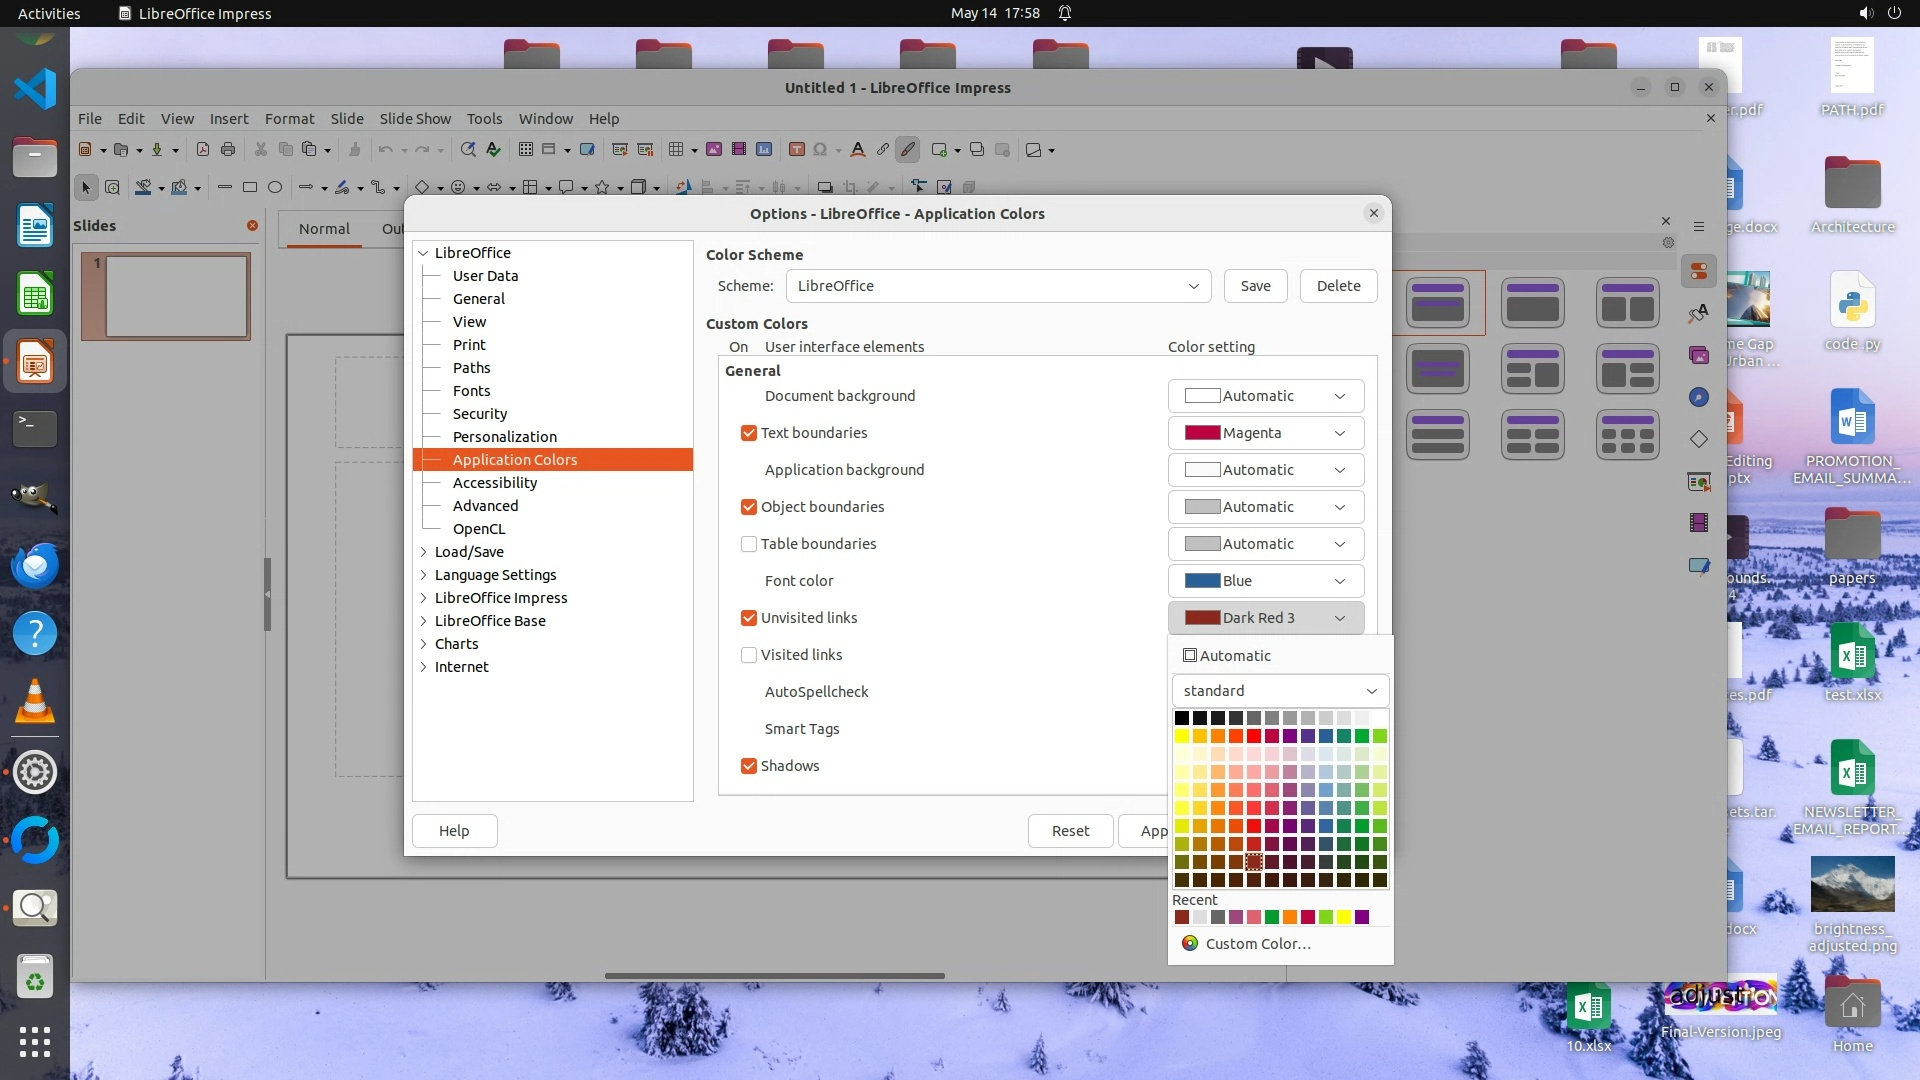Click the Insert Chart toolbar icon

pos(764,150)
